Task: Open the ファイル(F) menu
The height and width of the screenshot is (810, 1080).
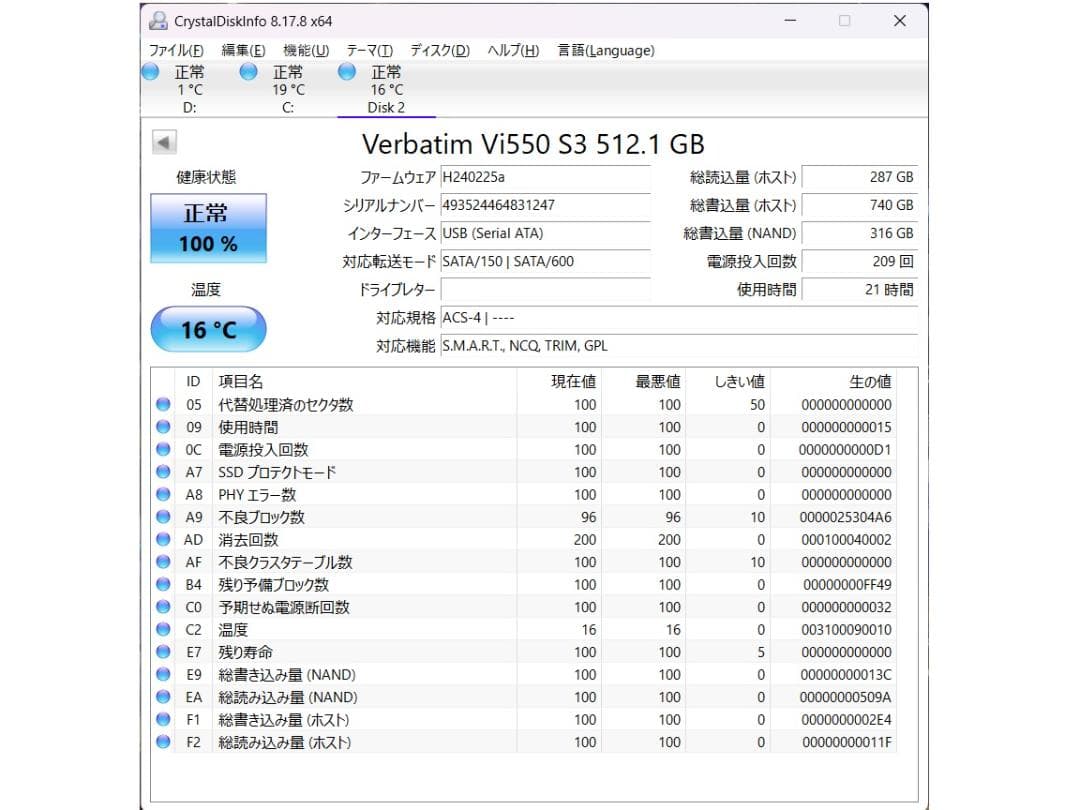Action: point(176,50)
